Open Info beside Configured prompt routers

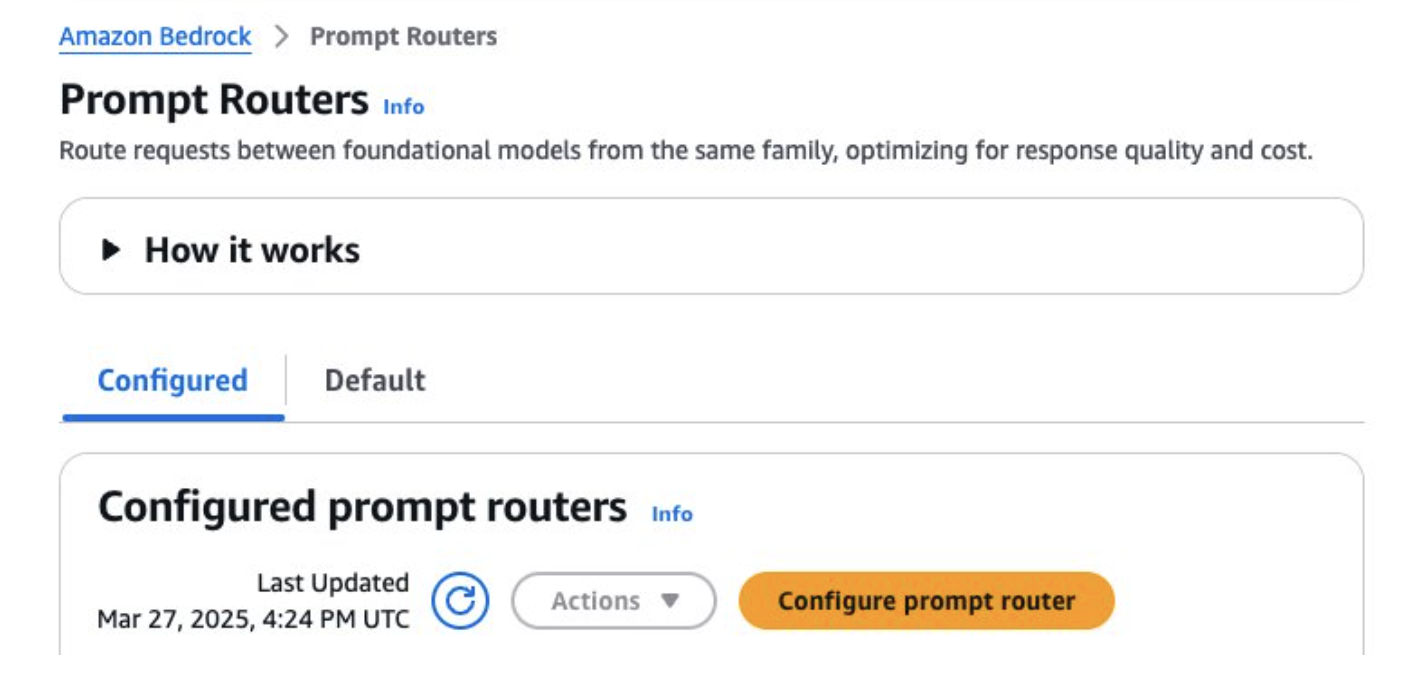click(x=672, y=514)
